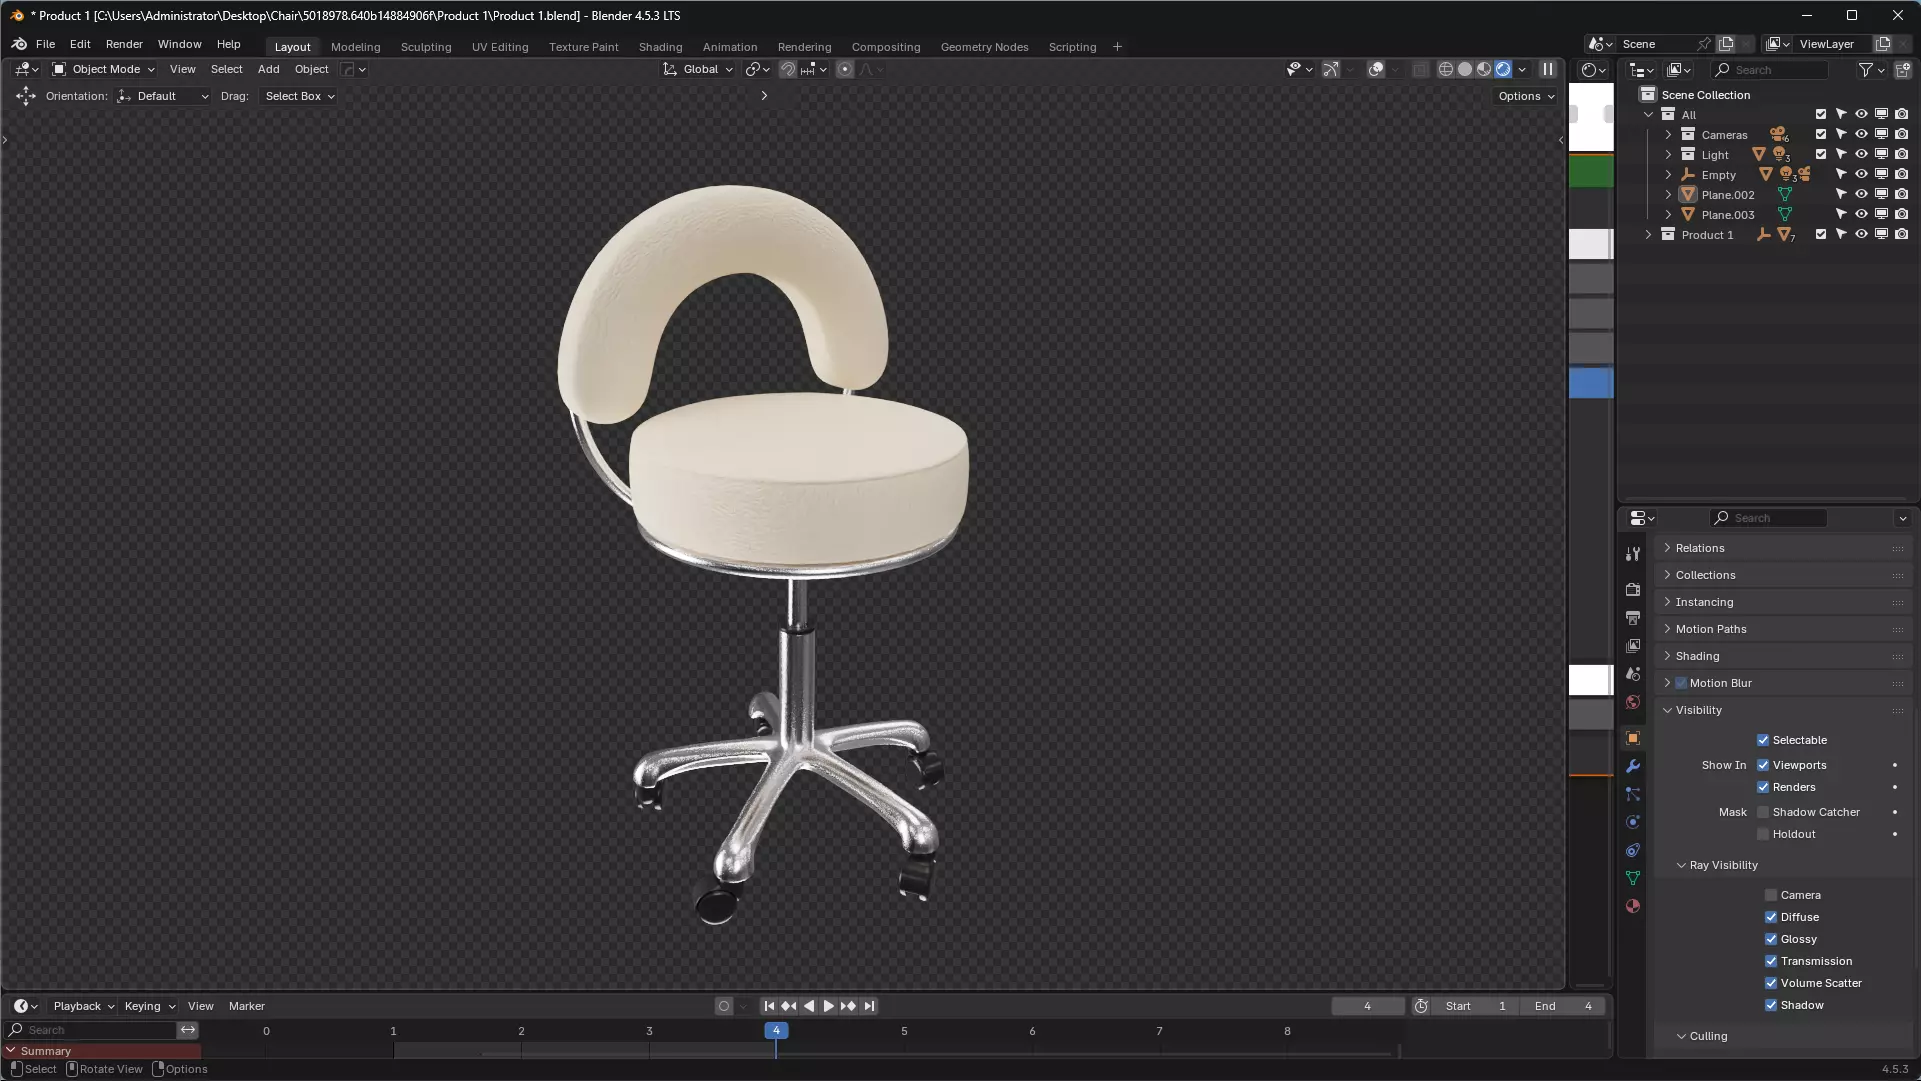The height and width of the screenshot is (1081, 1921).
Task: Toggle the viewport overlays icon
Action: click(x=1377, y=69)
